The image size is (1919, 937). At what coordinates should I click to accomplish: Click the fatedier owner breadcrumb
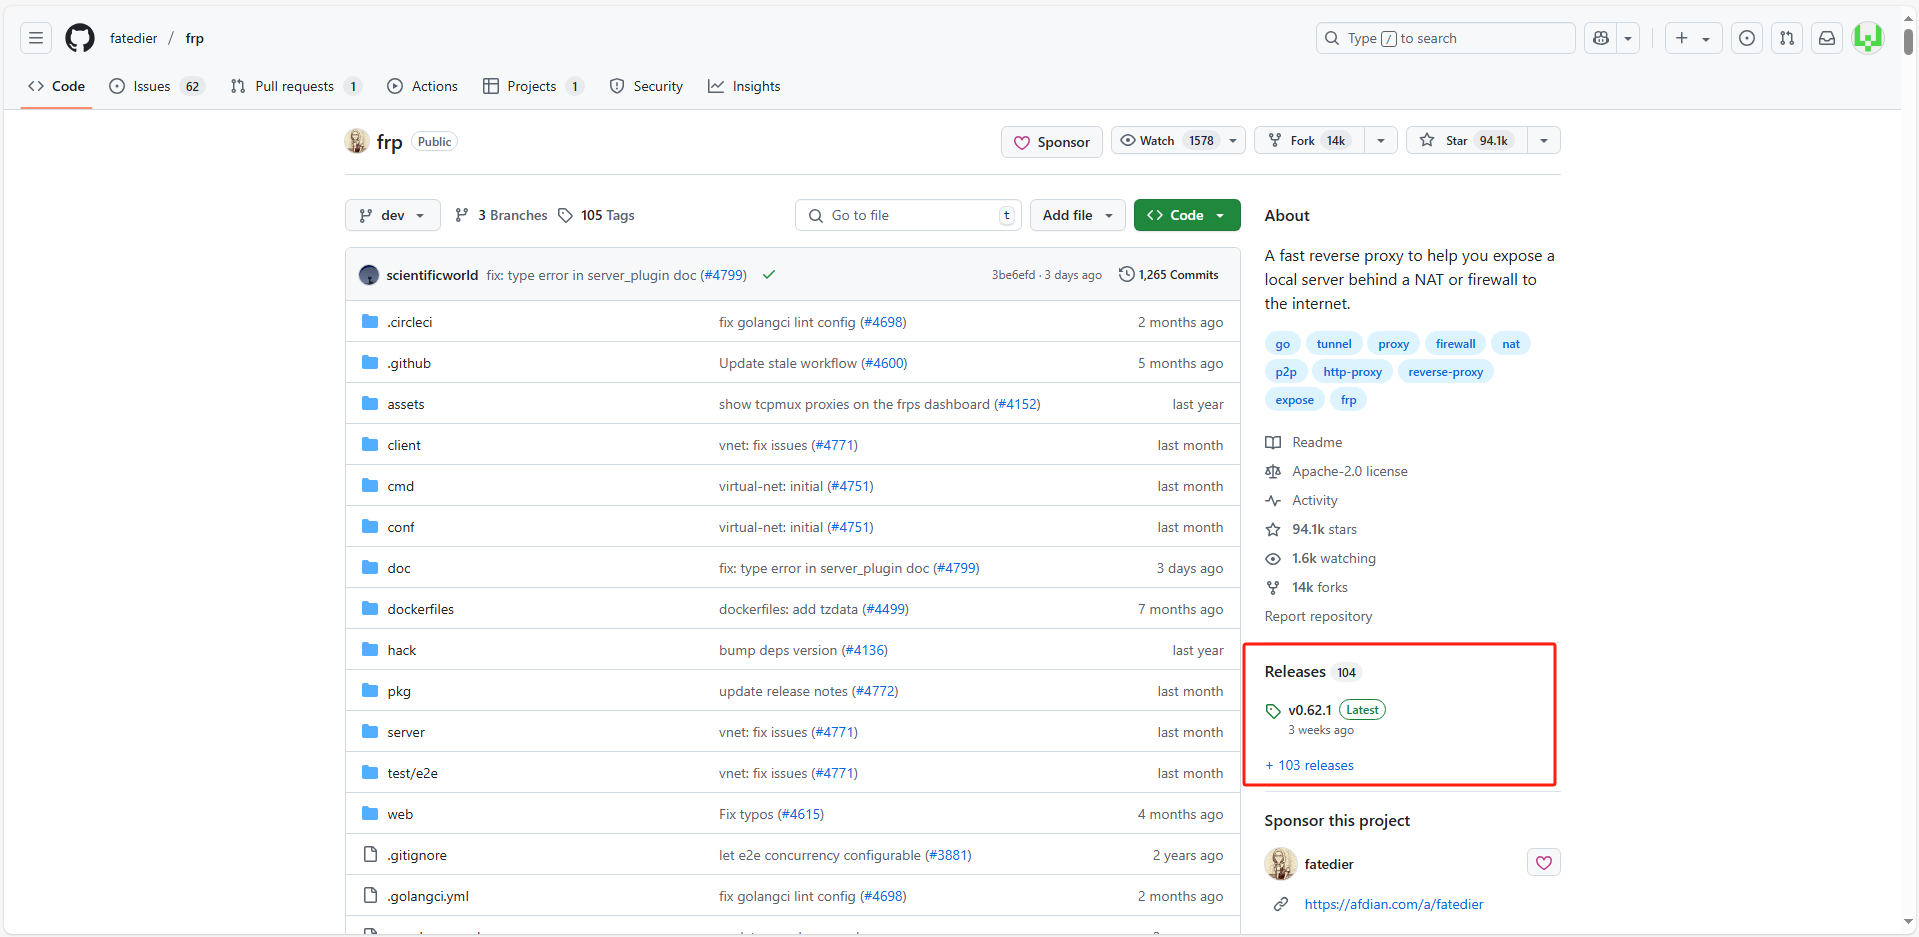[133, 38]
